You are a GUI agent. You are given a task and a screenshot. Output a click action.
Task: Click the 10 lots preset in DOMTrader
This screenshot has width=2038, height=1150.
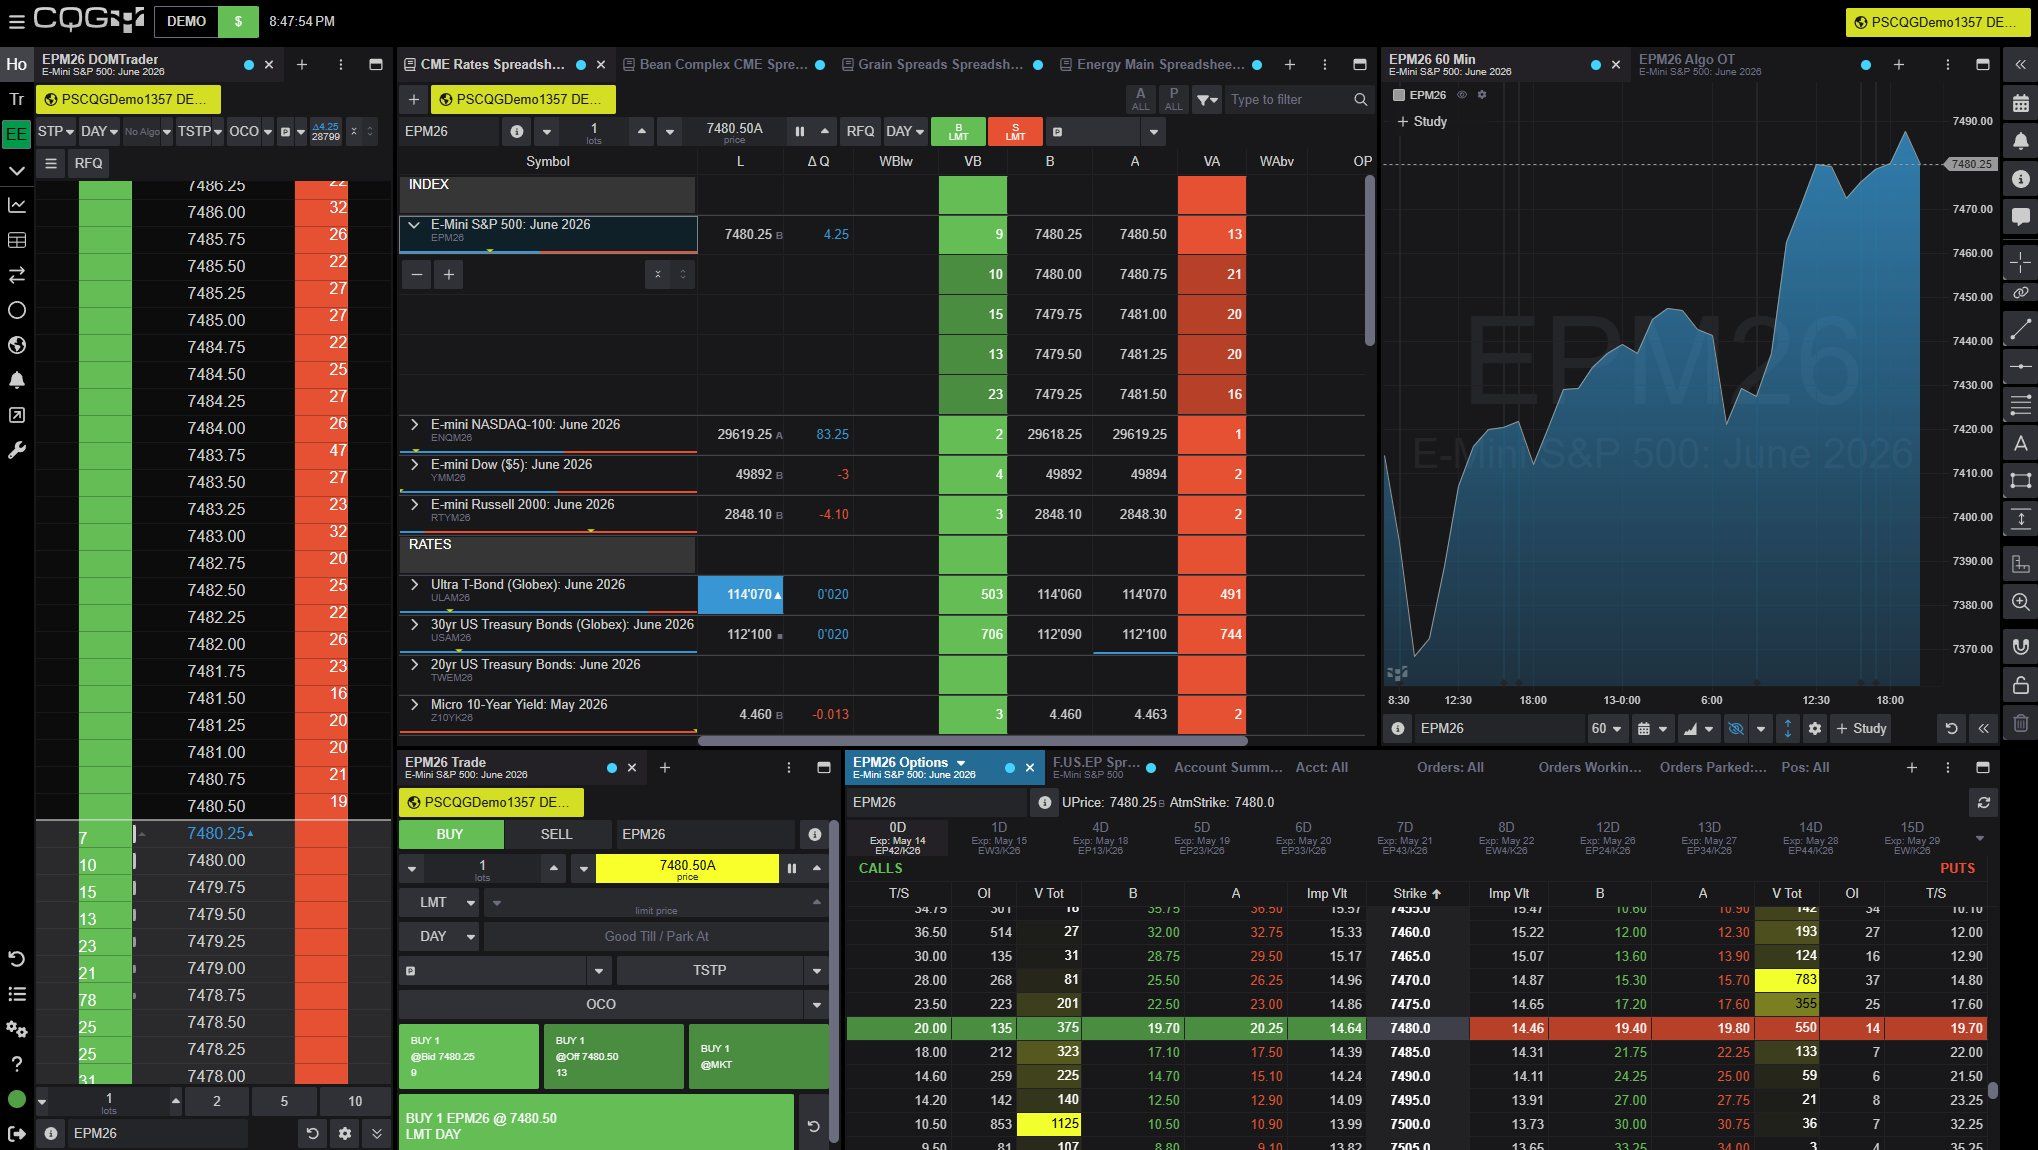coord(355,1101)
